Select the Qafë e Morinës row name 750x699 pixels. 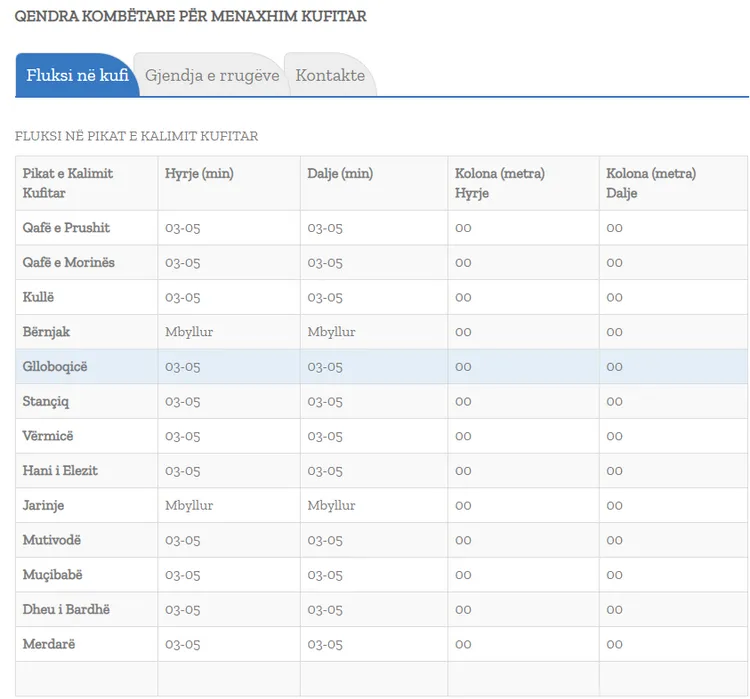[x=68, y=262]
